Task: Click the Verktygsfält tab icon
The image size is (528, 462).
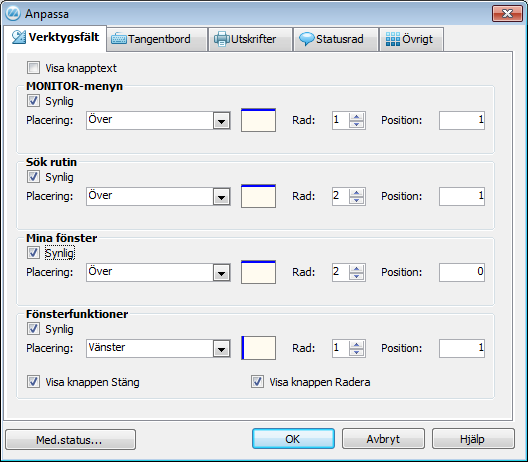Action: point(19,37)
